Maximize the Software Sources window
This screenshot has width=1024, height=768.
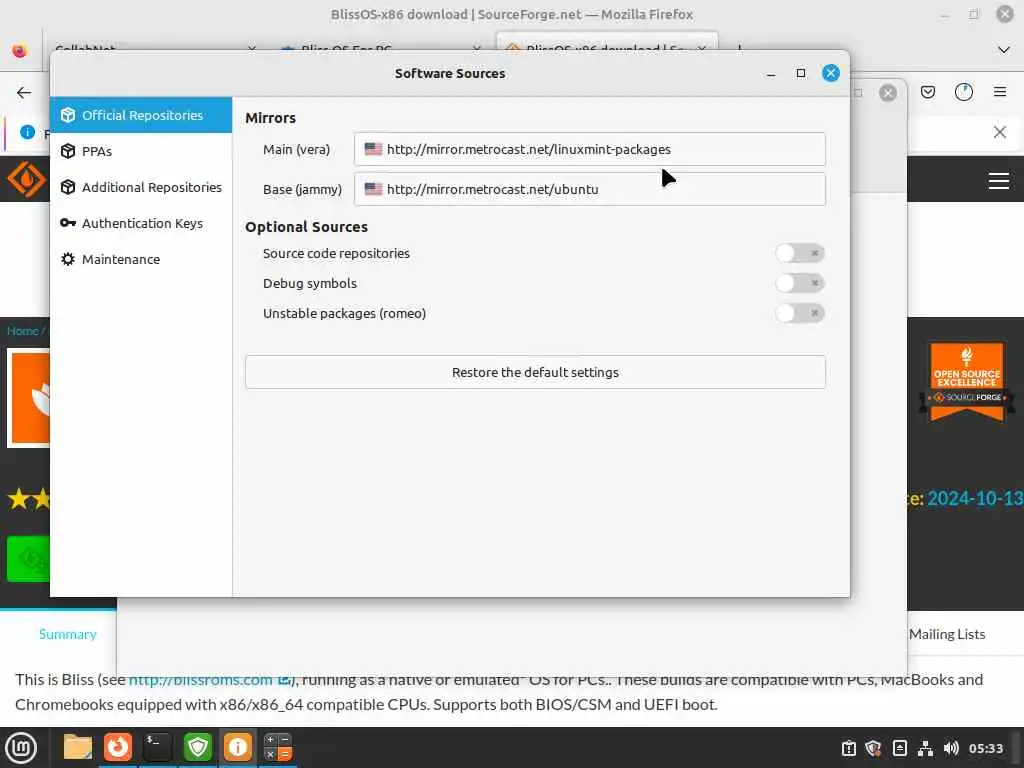click(801, 73)
